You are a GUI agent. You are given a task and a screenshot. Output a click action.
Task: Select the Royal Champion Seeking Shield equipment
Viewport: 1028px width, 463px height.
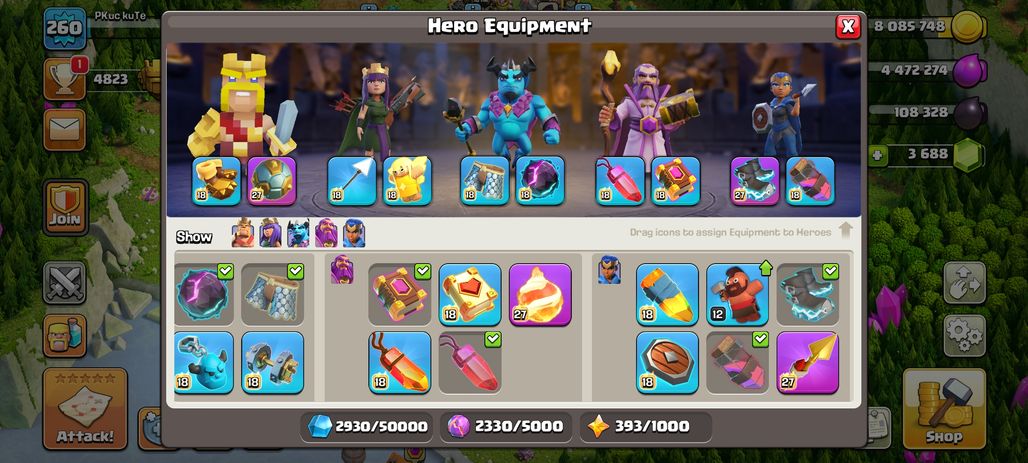[x=667, y=363]
